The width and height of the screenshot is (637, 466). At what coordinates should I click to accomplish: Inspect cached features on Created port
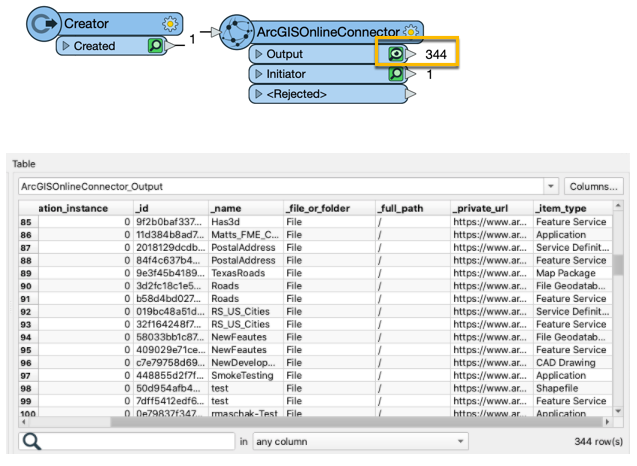tap(155, 46)
